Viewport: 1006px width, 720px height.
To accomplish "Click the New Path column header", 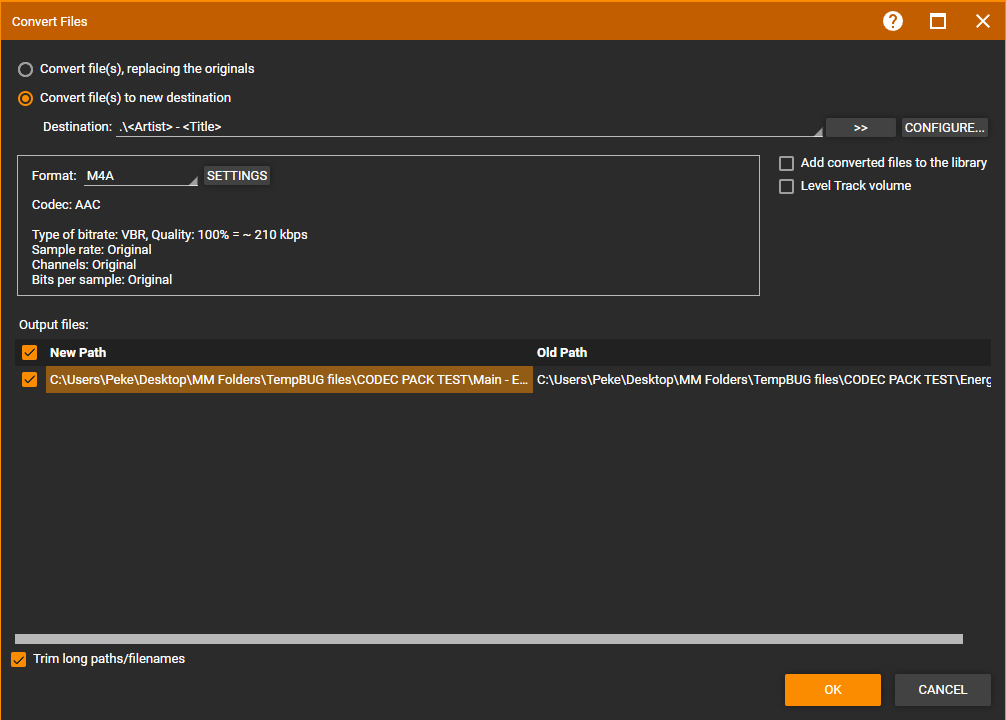I will (78, 352).
